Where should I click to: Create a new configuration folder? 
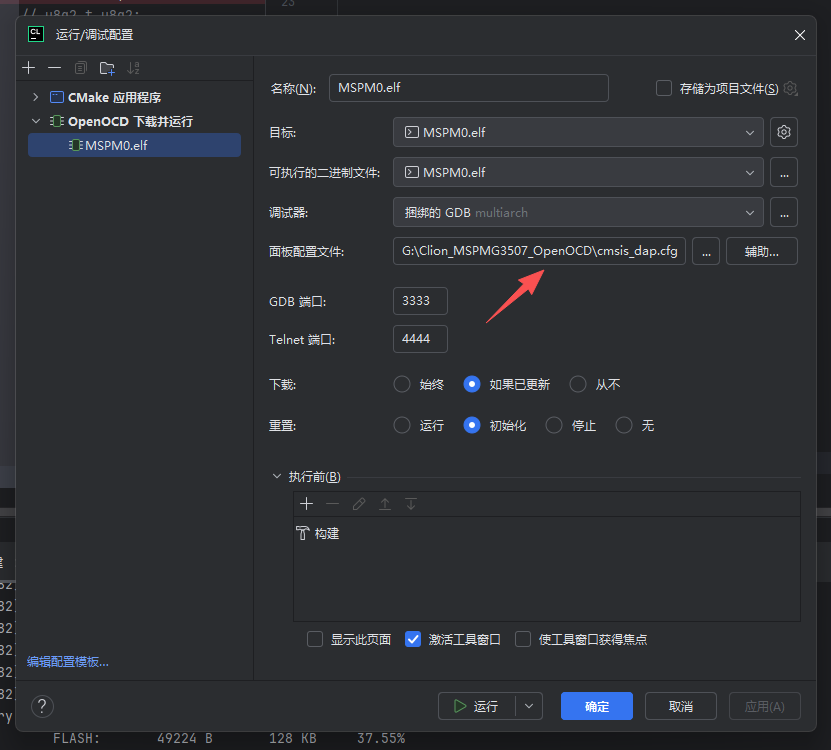[x=107, y=68]
